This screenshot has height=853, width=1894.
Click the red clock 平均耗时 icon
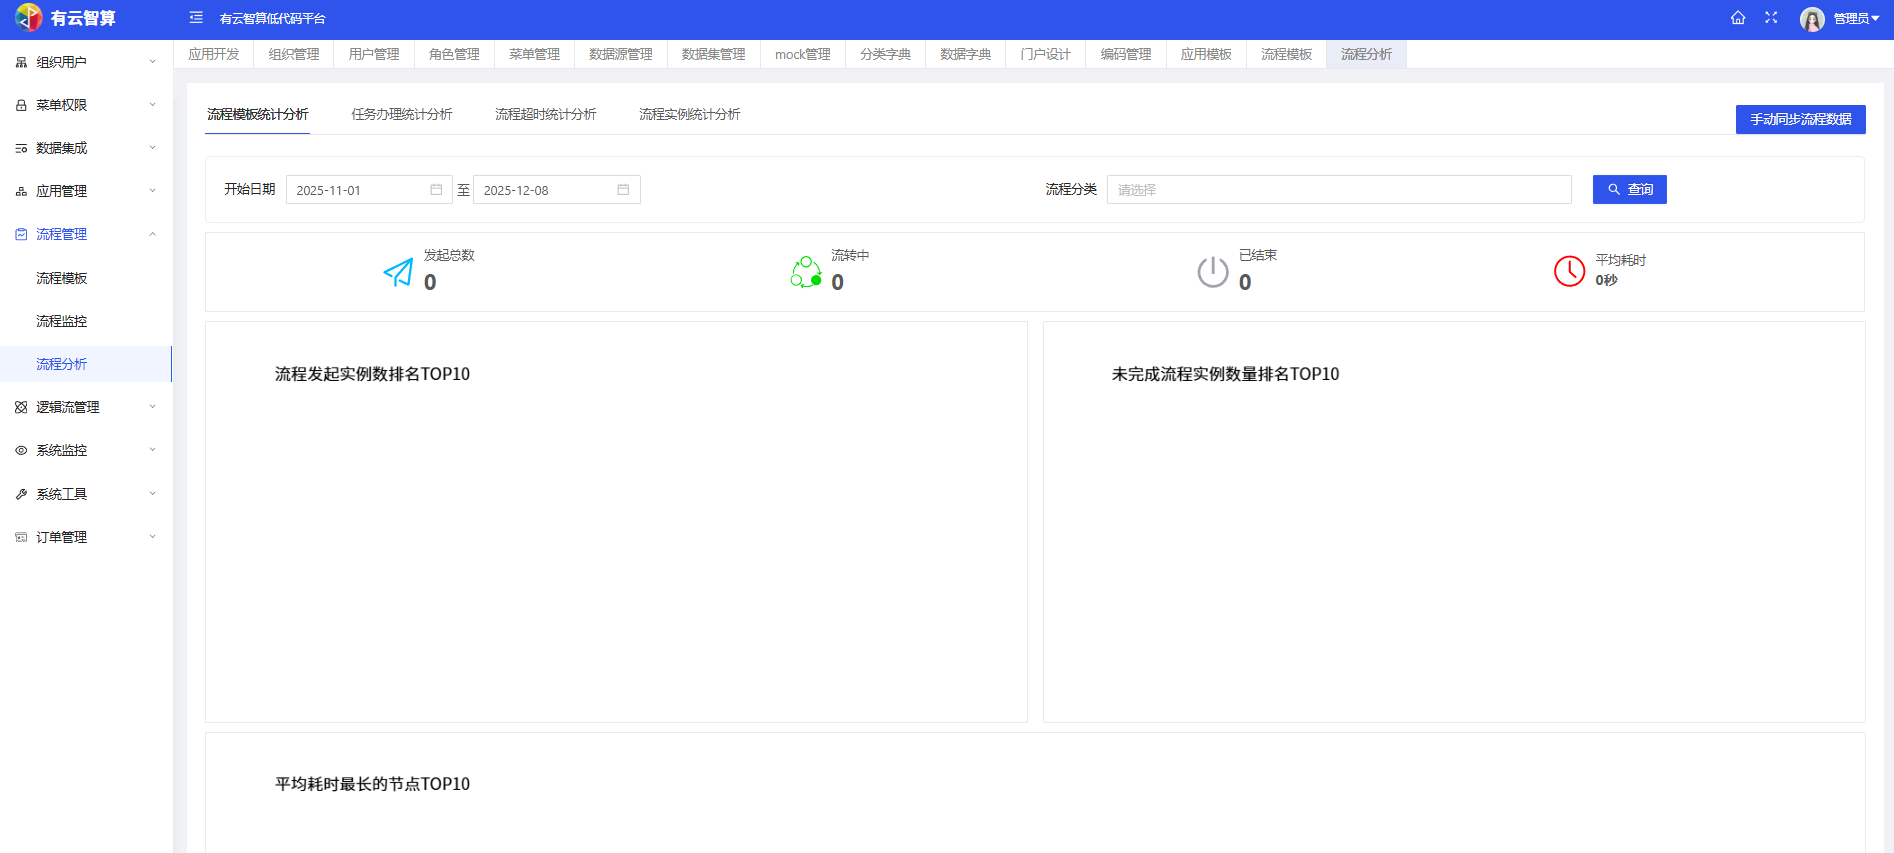click(1569, 271)
